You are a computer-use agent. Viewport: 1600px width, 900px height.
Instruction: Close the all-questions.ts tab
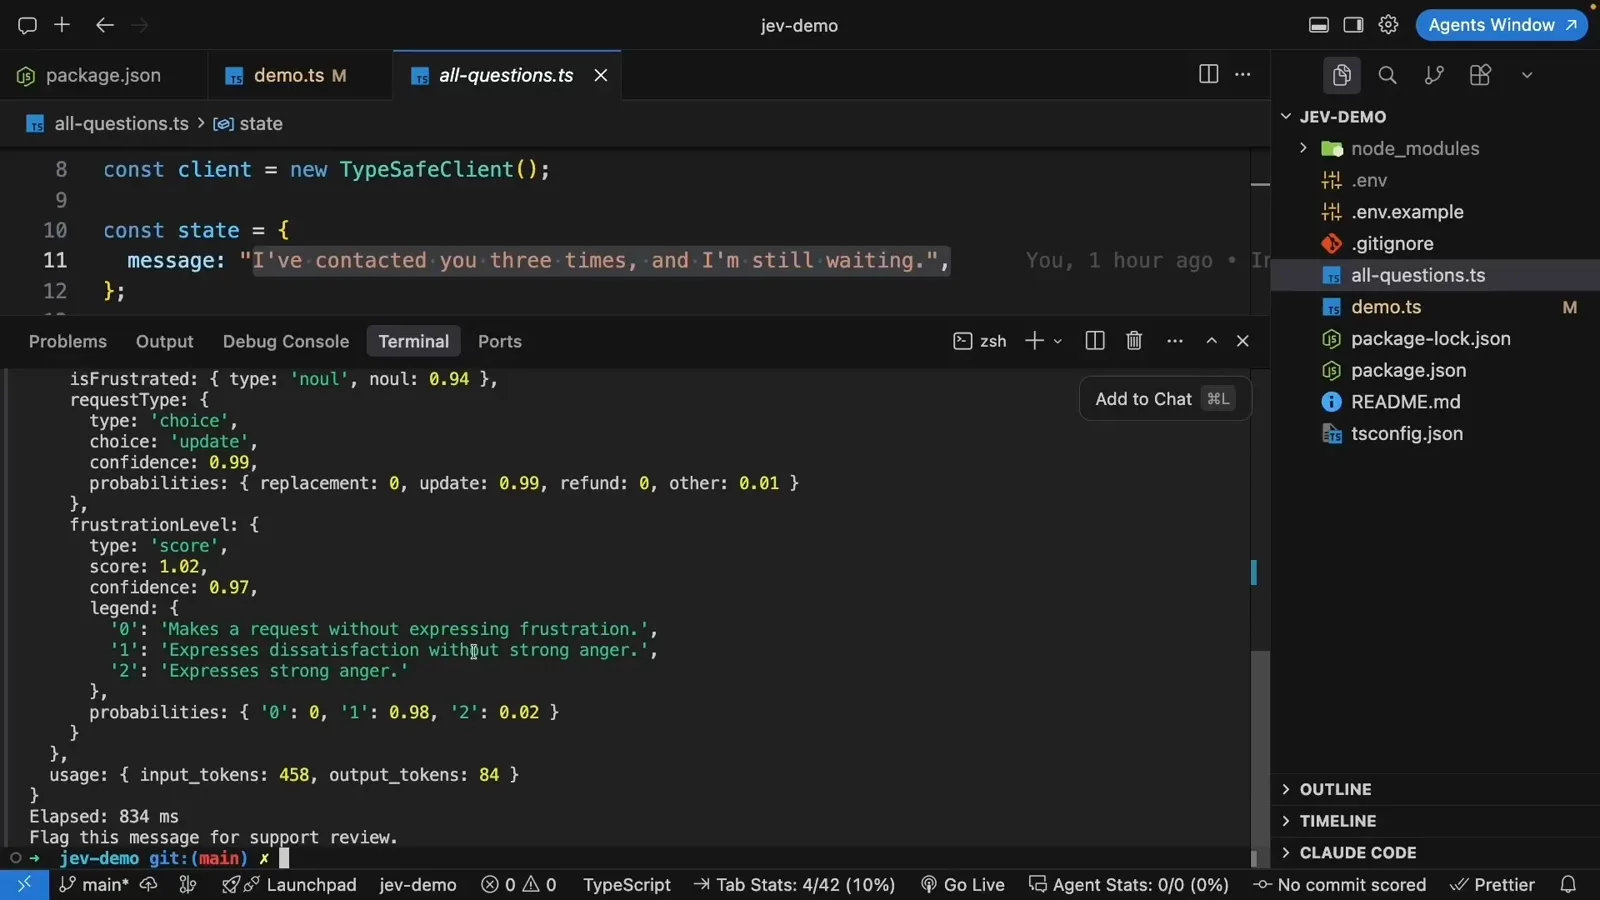(x=601, y=75)
